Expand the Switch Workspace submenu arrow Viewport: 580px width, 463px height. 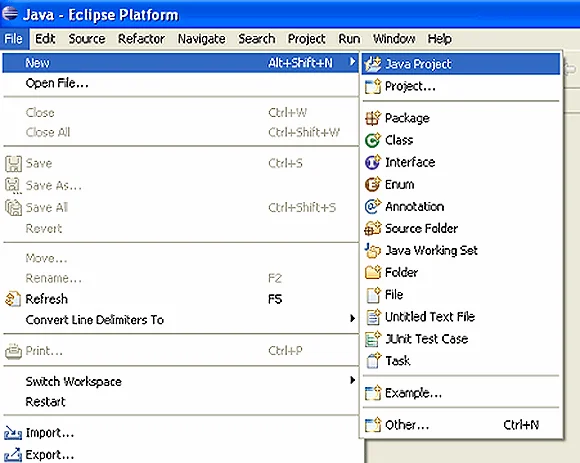[x=353, y=380]
